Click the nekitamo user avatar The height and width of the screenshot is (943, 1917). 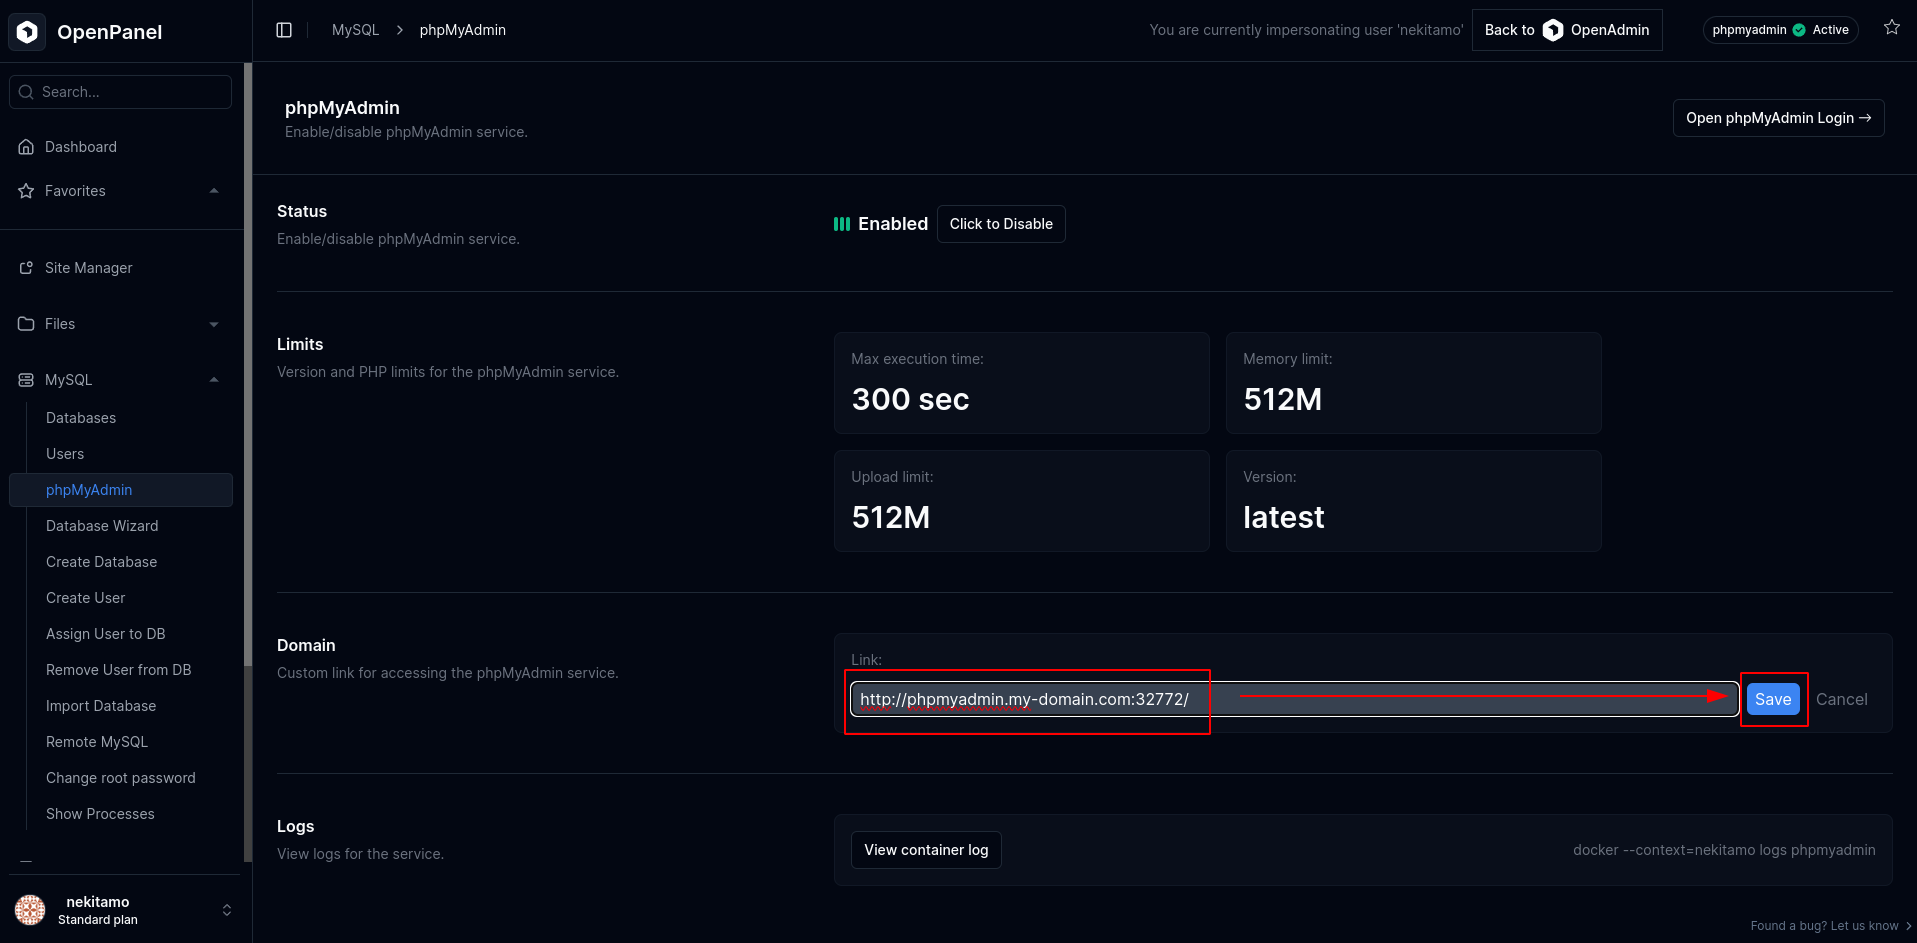click(30, 910)
